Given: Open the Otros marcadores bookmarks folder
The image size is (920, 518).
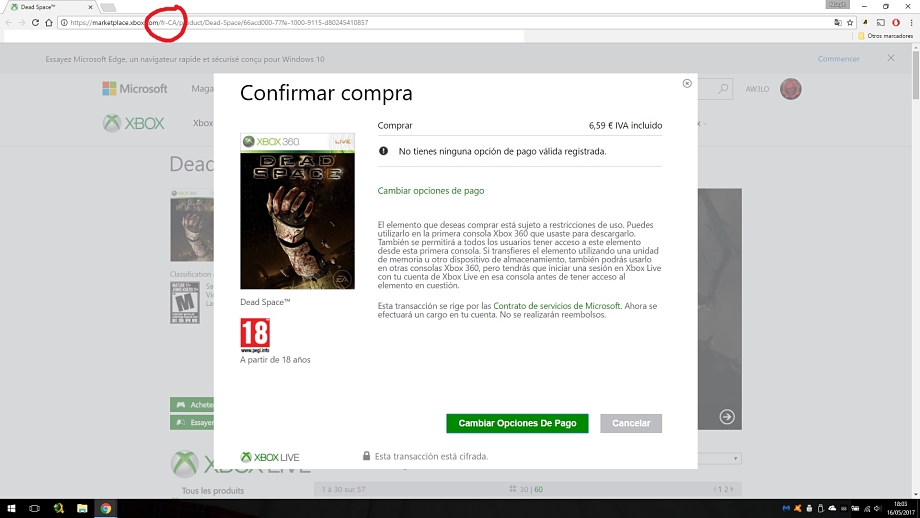Looking at the screenshot, I should click(x=885, y=36).
